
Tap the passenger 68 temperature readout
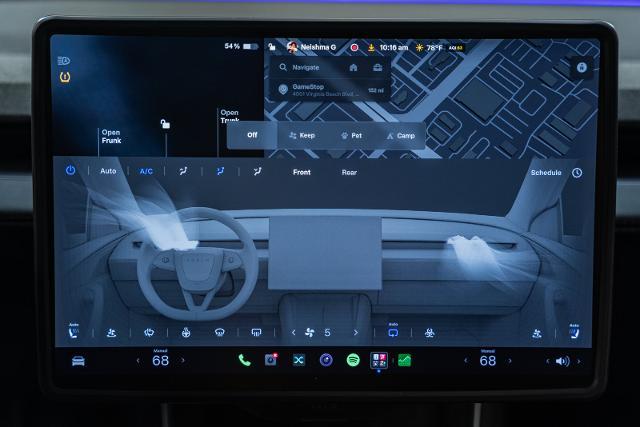(x=488, y=361)
